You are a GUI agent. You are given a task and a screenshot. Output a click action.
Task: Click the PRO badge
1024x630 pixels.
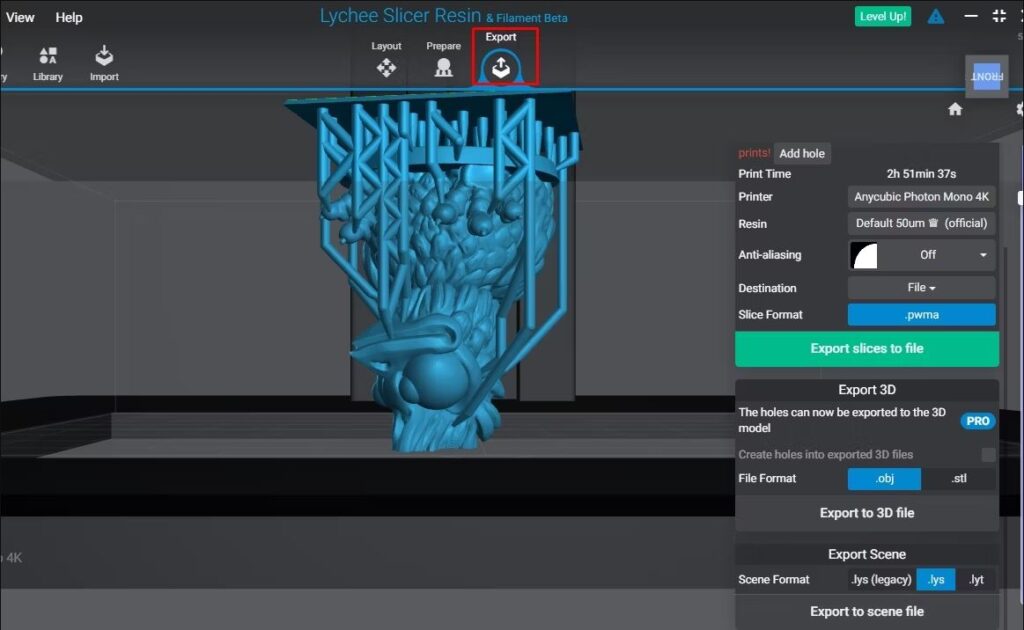pos(978,421)
